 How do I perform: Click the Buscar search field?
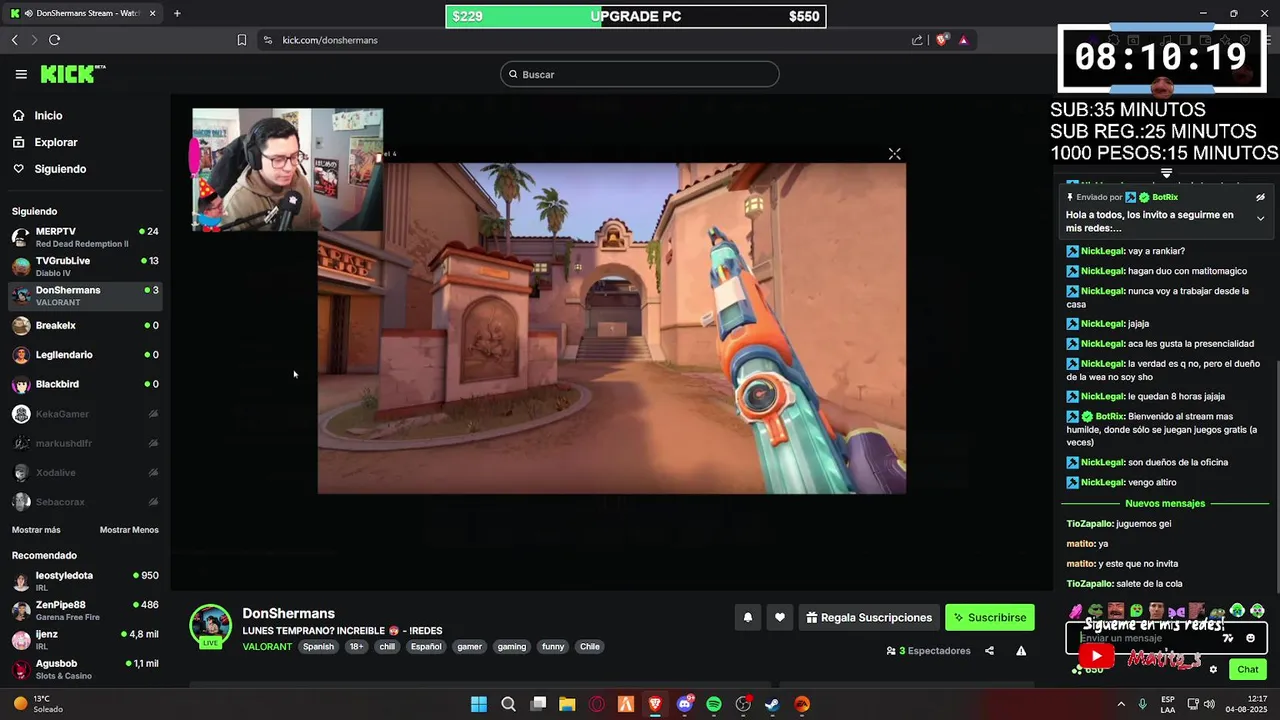pos(640,74)
